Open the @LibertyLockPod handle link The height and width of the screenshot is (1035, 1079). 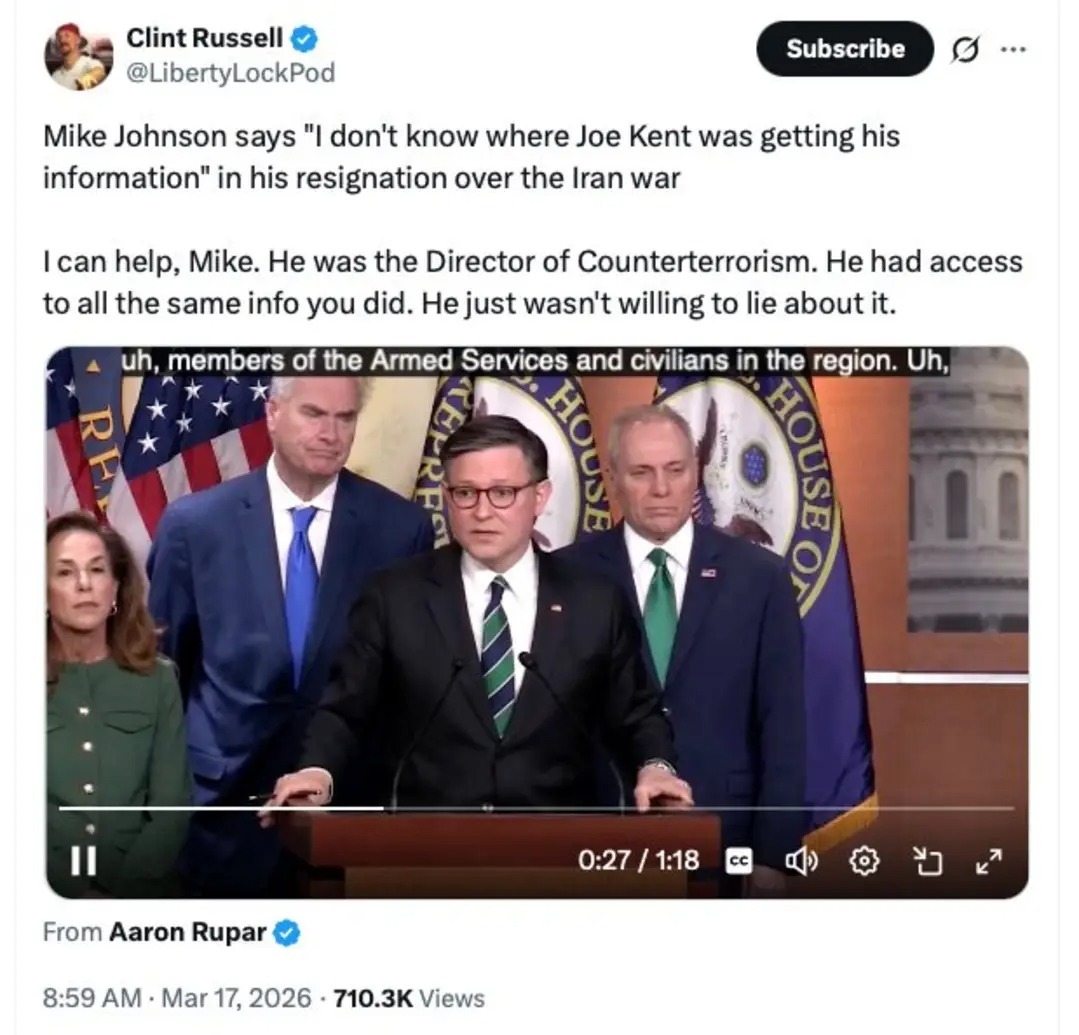click(x=231, y=72)
